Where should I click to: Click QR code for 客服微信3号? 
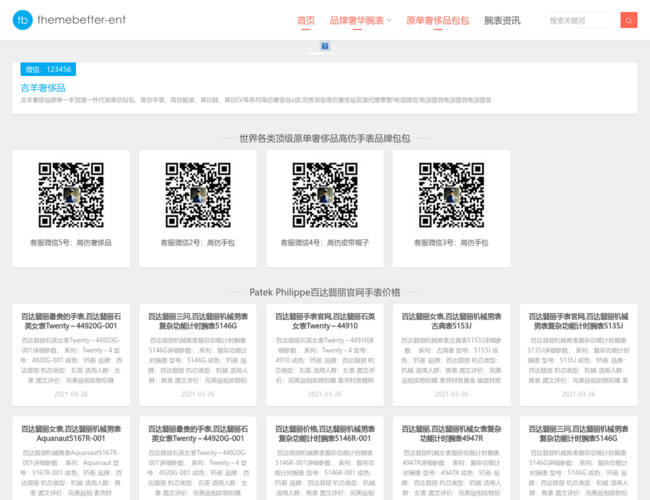click(451, 195)
